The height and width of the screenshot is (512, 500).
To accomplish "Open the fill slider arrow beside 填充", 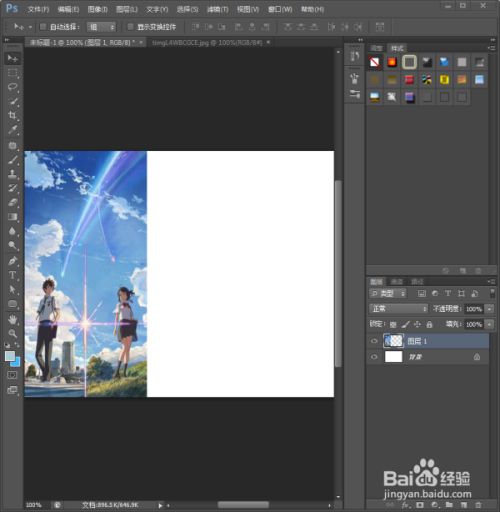I will (489, 324).
